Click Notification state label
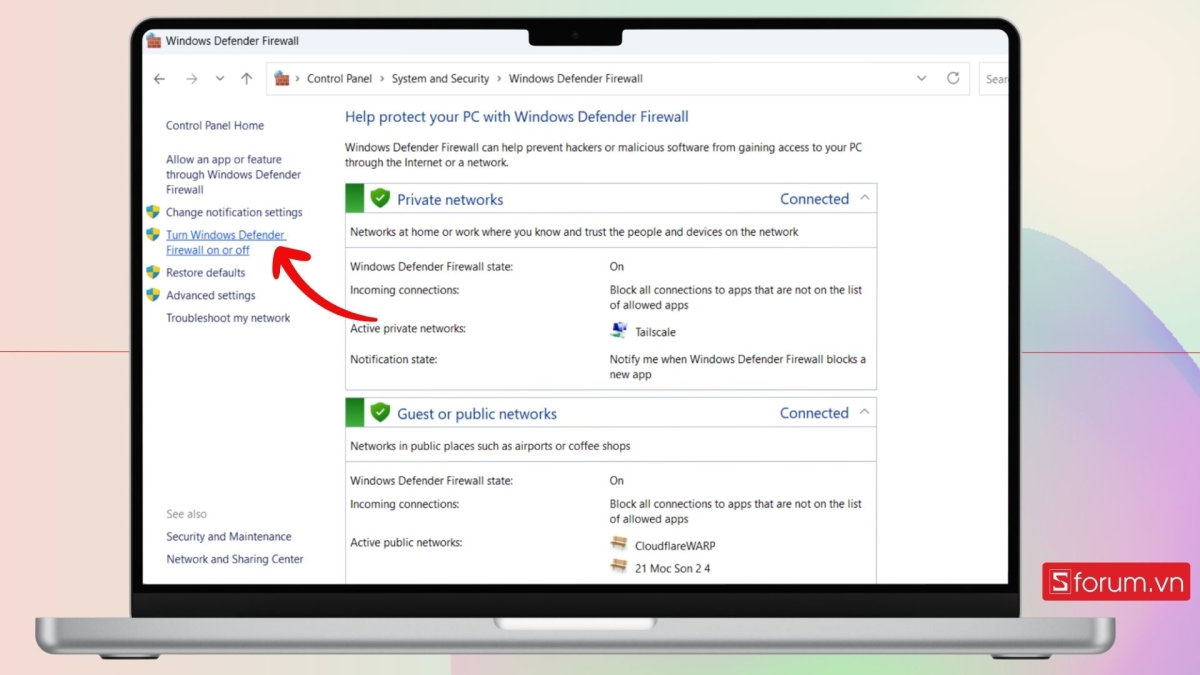Screen dimensions: 1200x675 click(x=394, y=359)
